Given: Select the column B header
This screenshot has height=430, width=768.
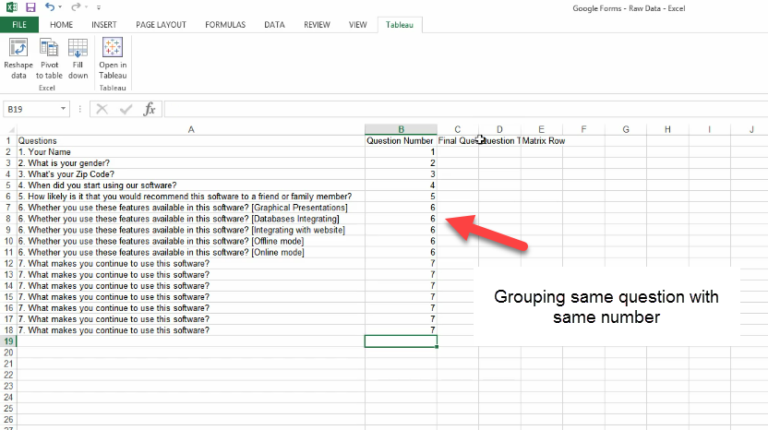Looking at the screenshot, I should click(400, 129).
